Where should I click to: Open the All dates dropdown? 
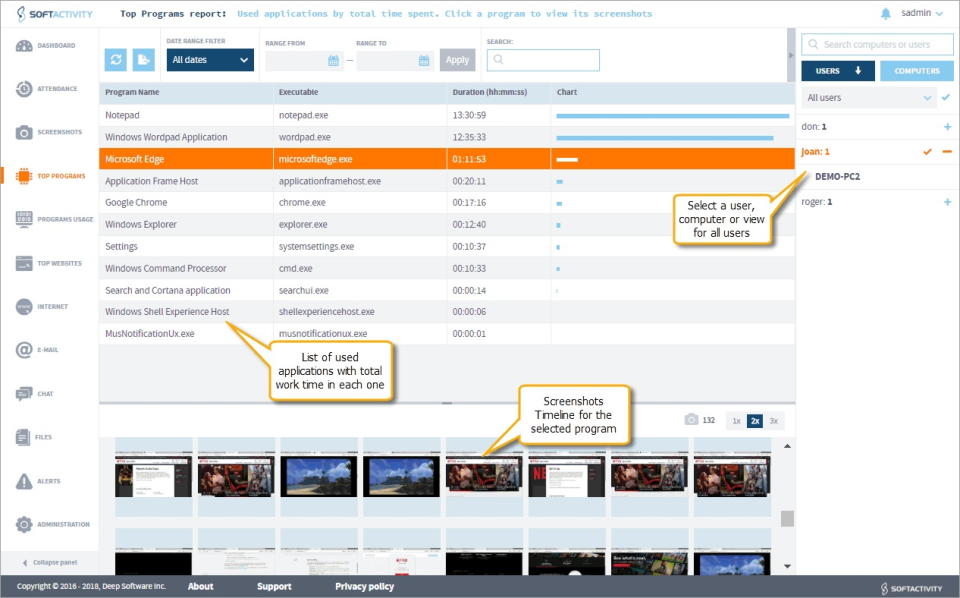(209, 60)
